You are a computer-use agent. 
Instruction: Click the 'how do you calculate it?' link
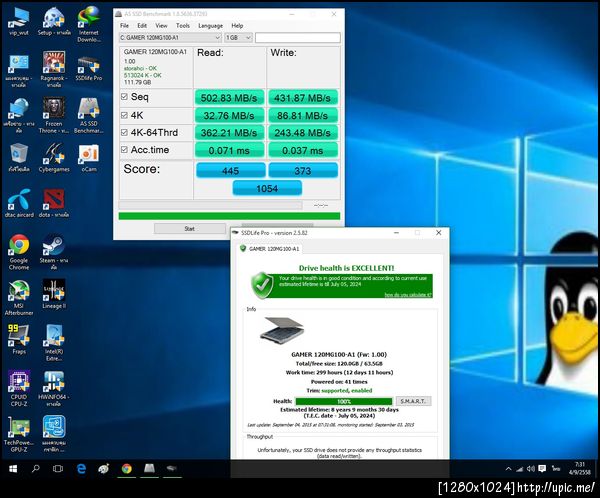point(408,295)
